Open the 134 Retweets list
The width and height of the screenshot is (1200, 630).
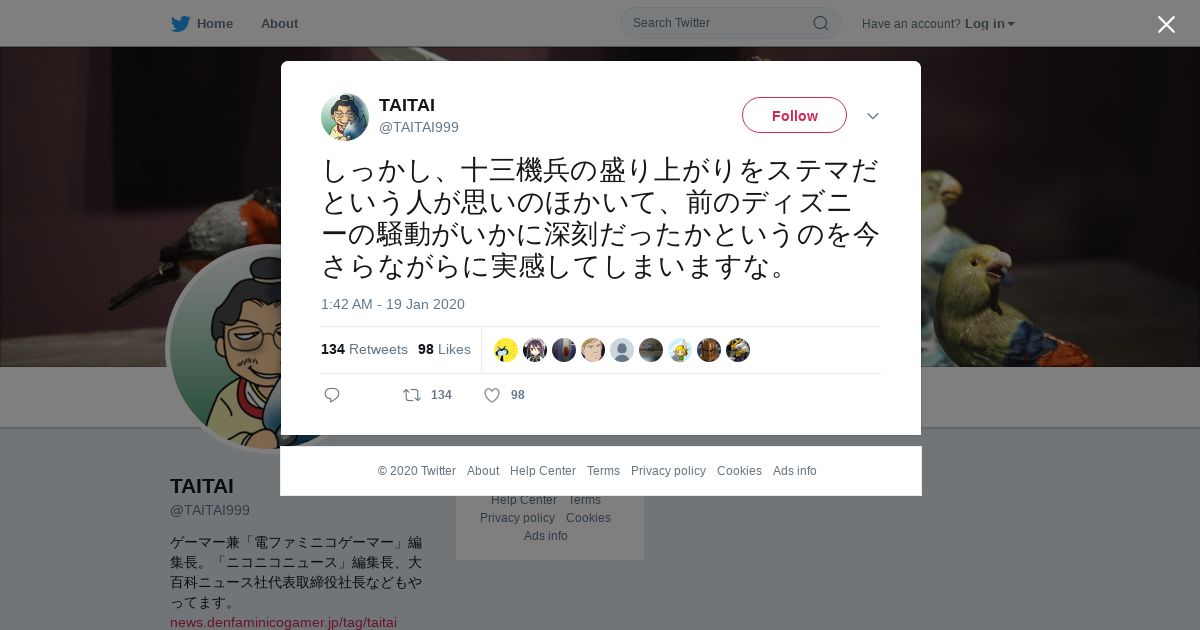[x=364, y=349]
